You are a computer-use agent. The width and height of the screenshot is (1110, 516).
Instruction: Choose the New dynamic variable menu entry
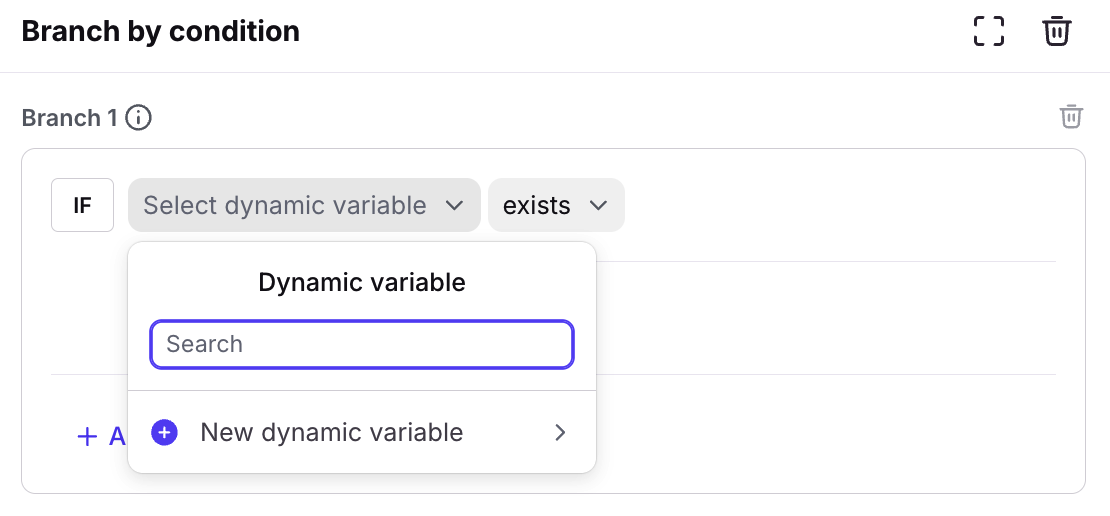tap(332, 432)
